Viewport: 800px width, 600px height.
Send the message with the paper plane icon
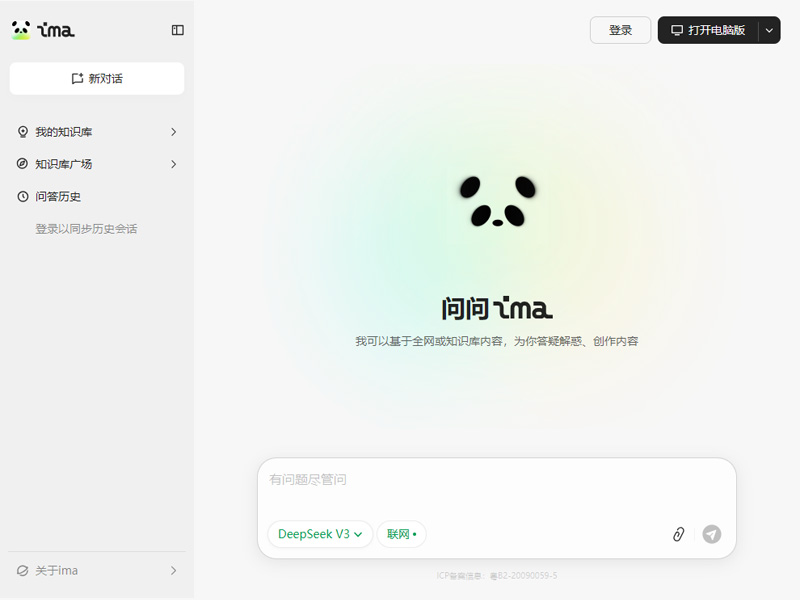(x=712, y=534)
